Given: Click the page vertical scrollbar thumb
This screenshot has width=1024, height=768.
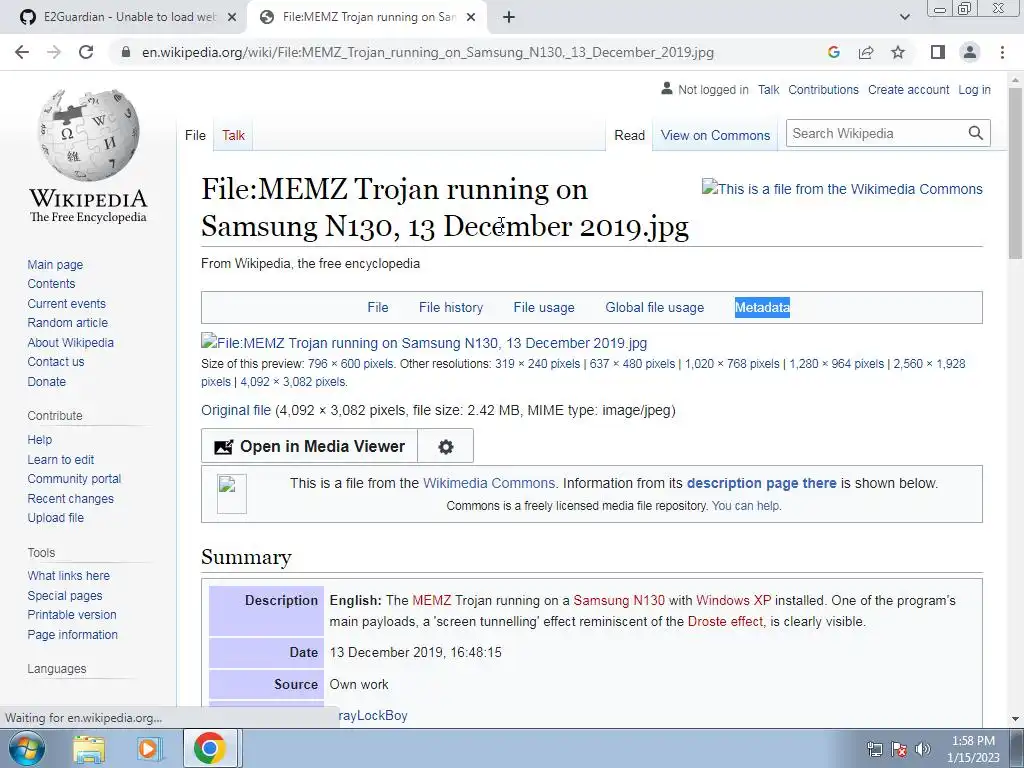Looking at the screenshot, I should click(x=1015, y=172).
